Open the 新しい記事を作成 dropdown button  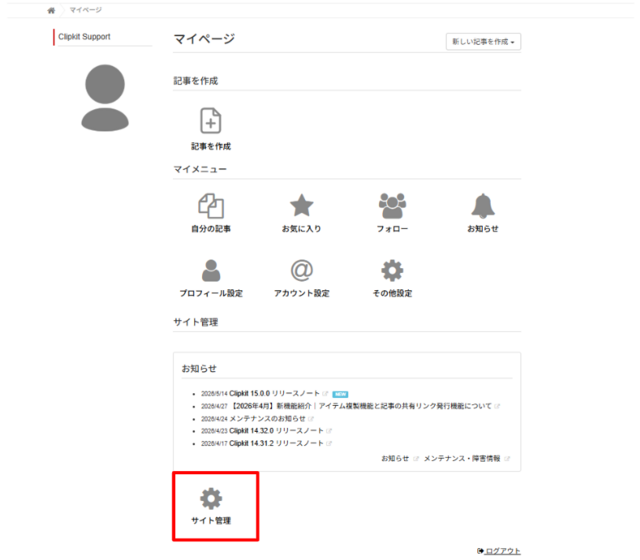pyautogui.click(x=483, y=42)
